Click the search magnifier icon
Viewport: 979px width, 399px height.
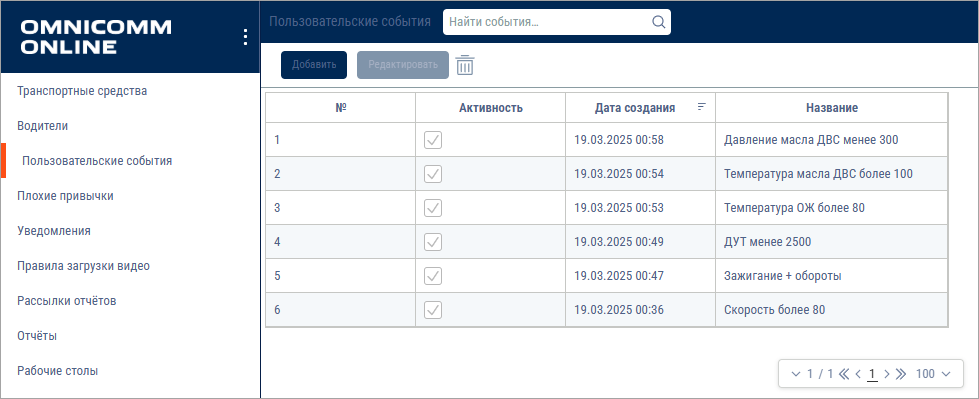tap(658, 22)
